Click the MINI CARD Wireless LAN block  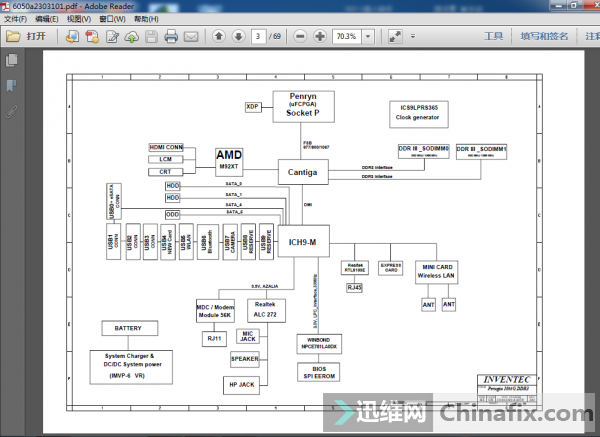tap(436, 272)
